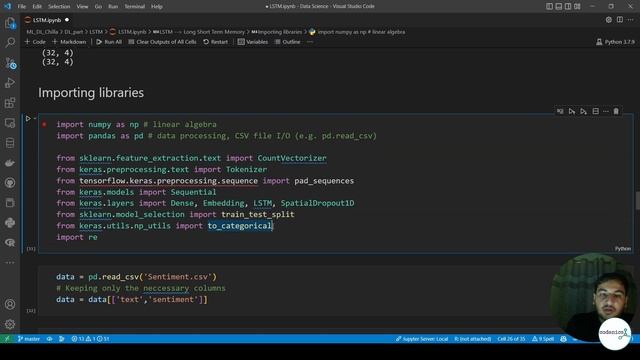Click the vertical editor scrollbar thumb
Screen dimensions: 640x360
coord(637,200)
